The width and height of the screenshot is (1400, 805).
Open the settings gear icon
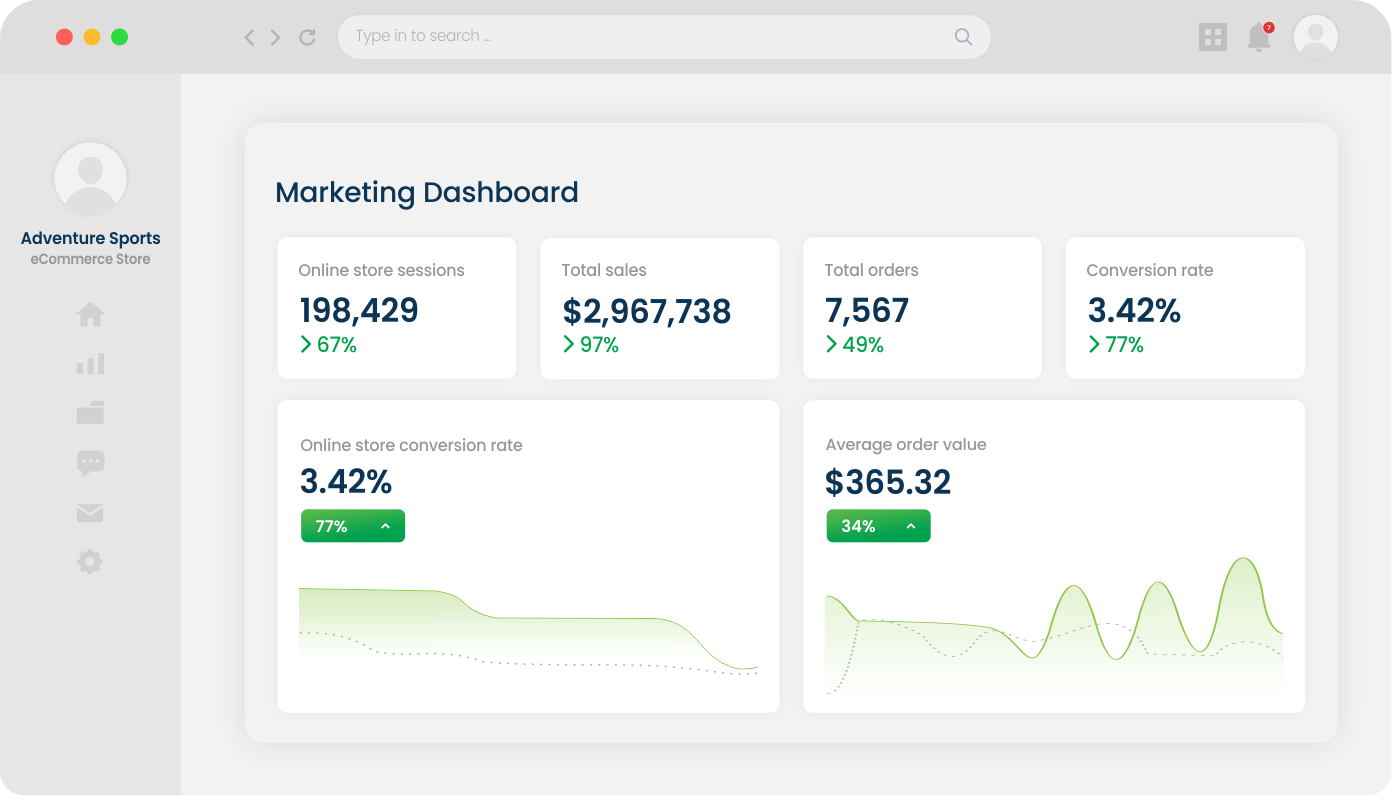[90, 562]
